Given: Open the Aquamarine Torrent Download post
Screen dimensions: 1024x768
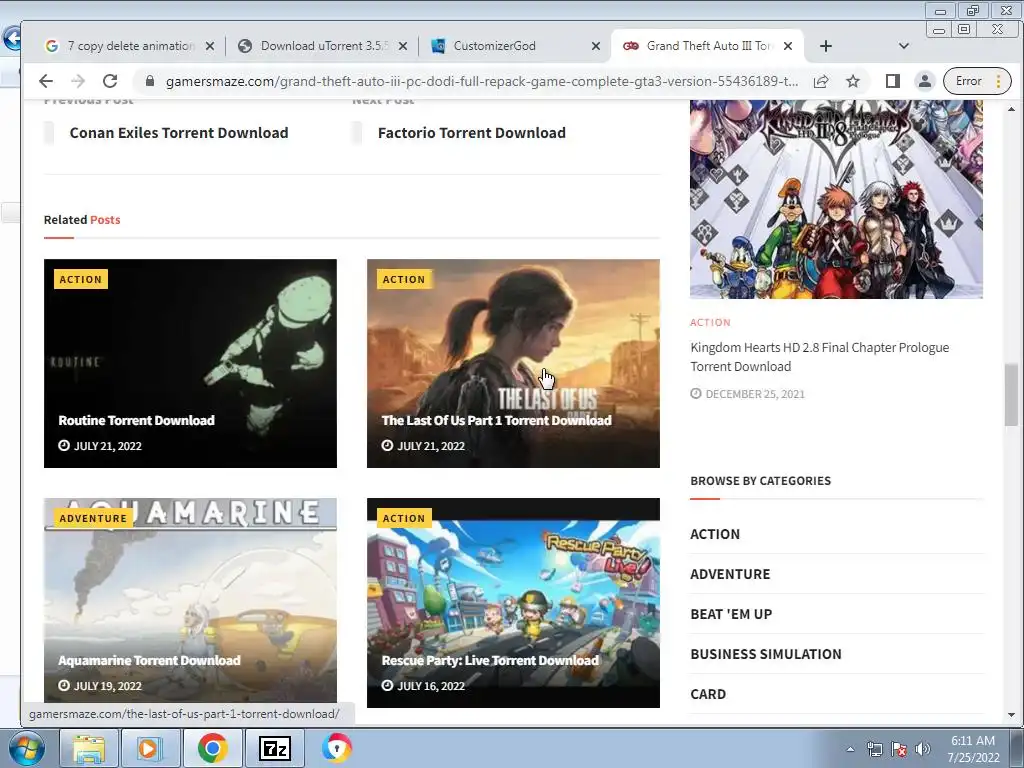Looking at the screenshot, I should (150, 660).
